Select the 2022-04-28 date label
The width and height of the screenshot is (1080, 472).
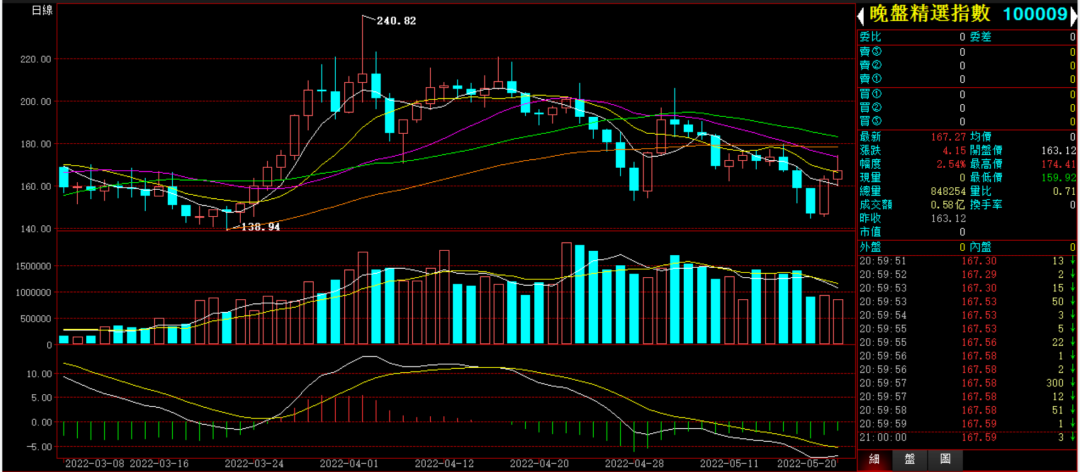tap(632, 463)
